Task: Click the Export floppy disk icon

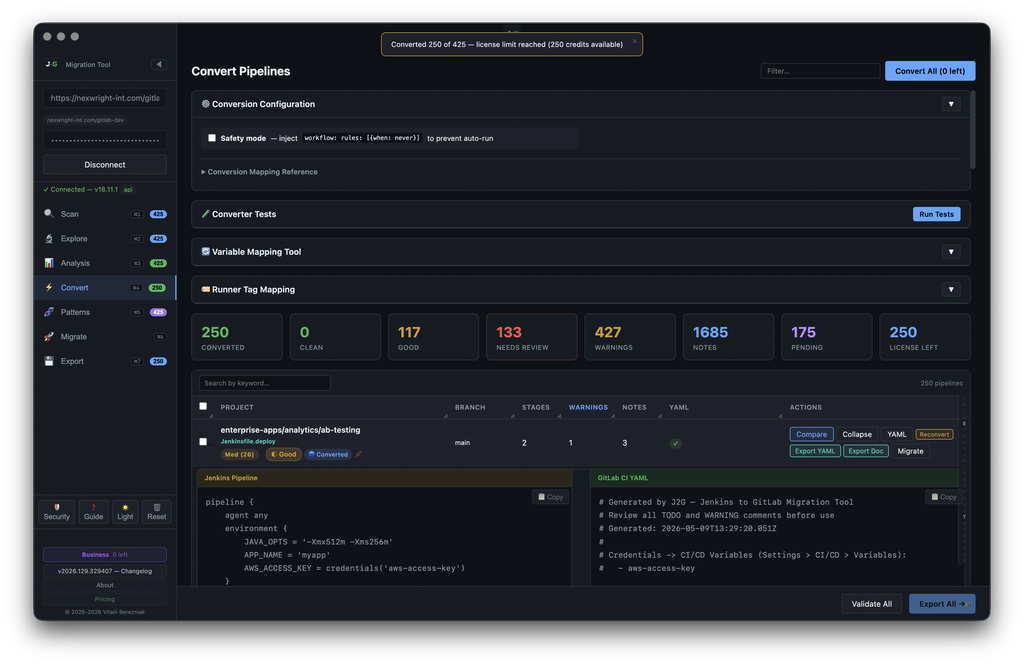Action: [x=49, y=361]
